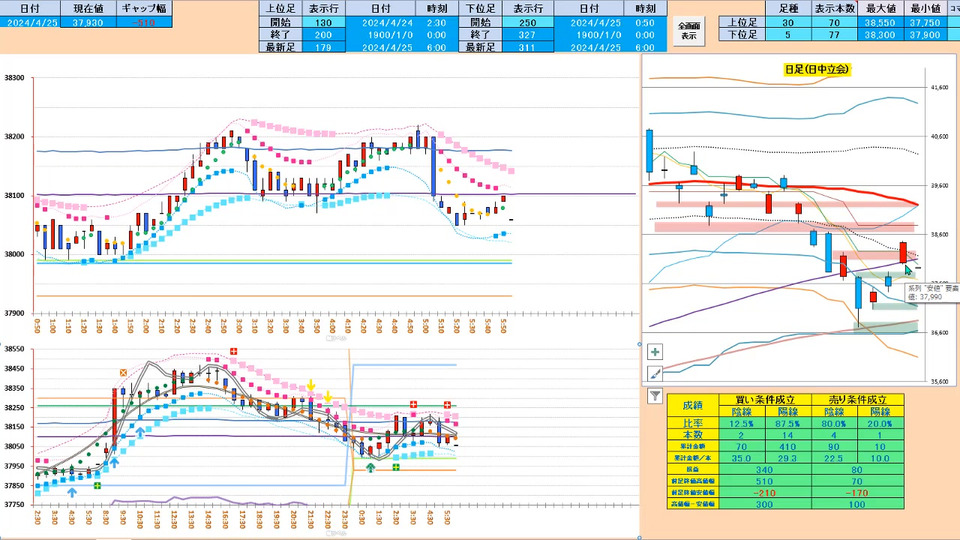Open the Chart Styles paintbrush icon
Screen dimensions: 960x540
point(655,373)
